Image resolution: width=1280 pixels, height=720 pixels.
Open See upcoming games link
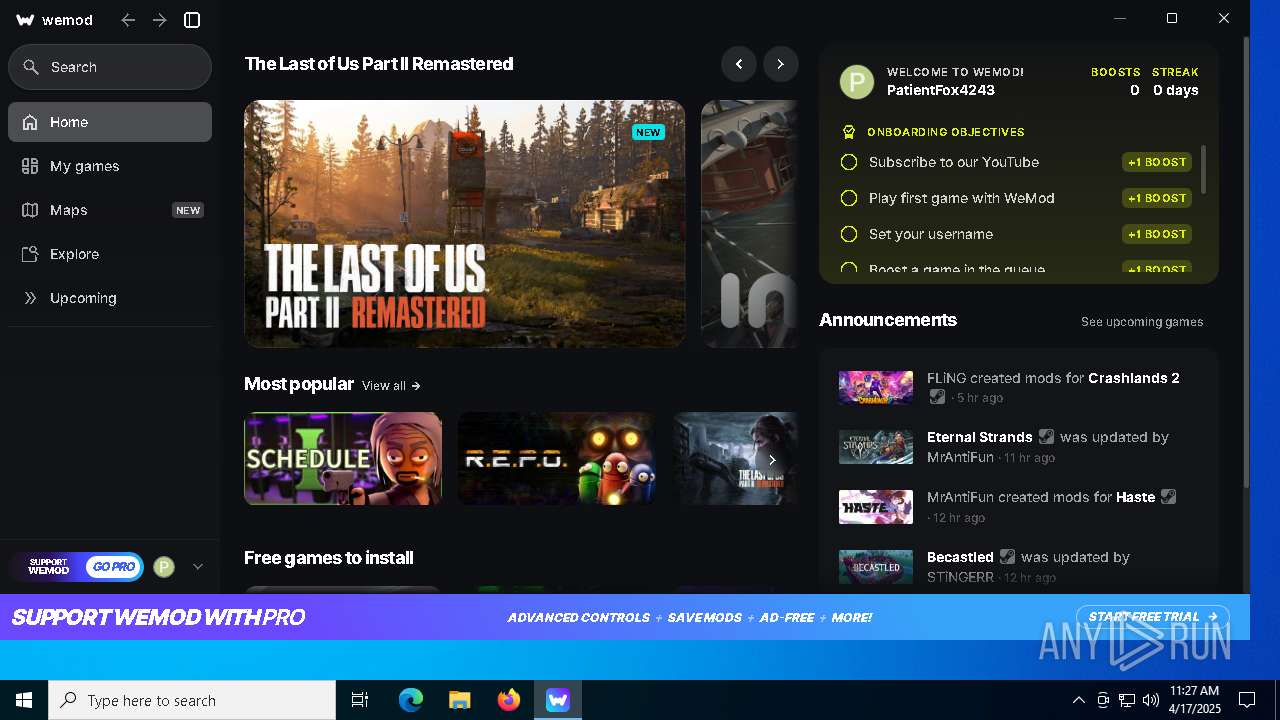click(1142, 322)
